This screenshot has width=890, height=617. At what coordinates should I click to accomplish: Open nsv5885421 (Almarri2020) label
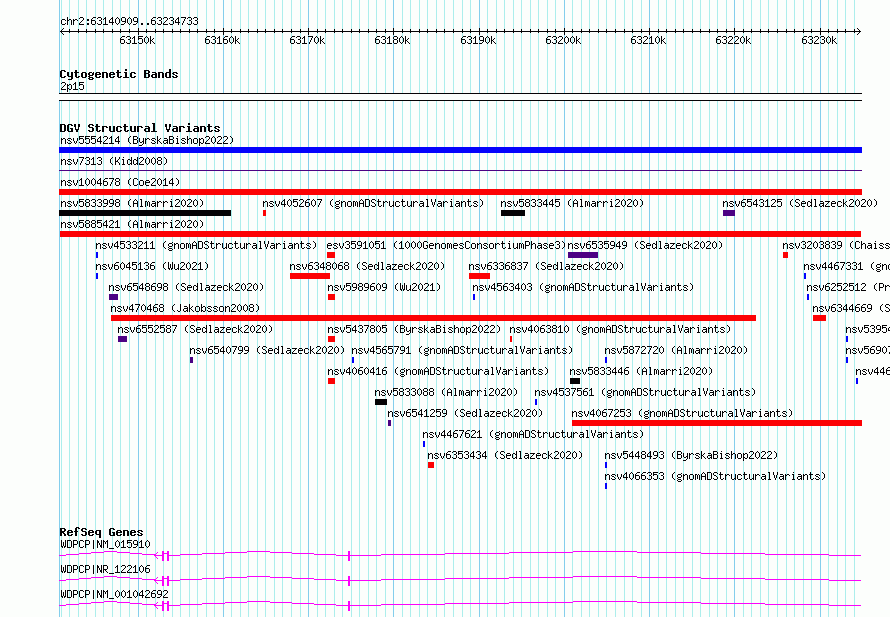[x=132, y=224]
